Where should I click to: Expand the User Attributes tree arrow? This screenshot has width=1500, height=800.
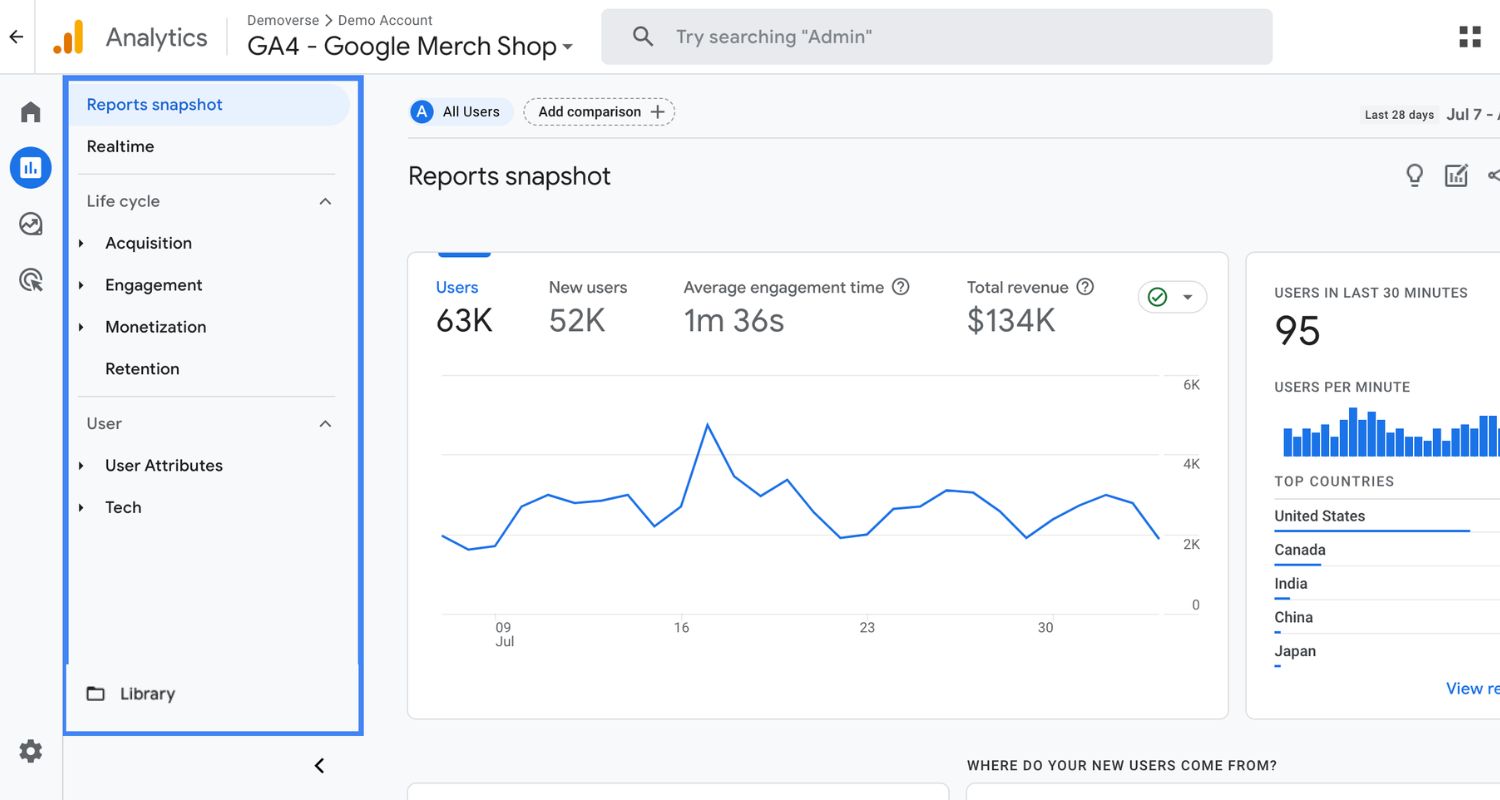click(81, 466)
